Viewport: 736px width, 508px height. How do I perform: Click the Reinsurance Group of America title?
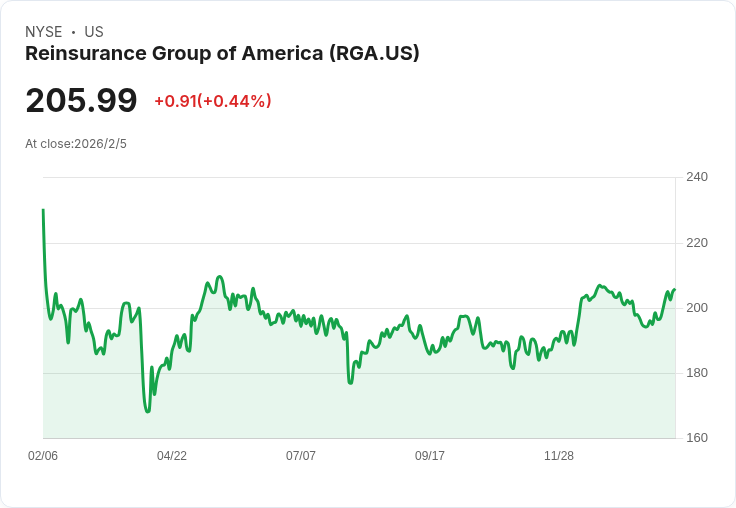click(222, 54)
